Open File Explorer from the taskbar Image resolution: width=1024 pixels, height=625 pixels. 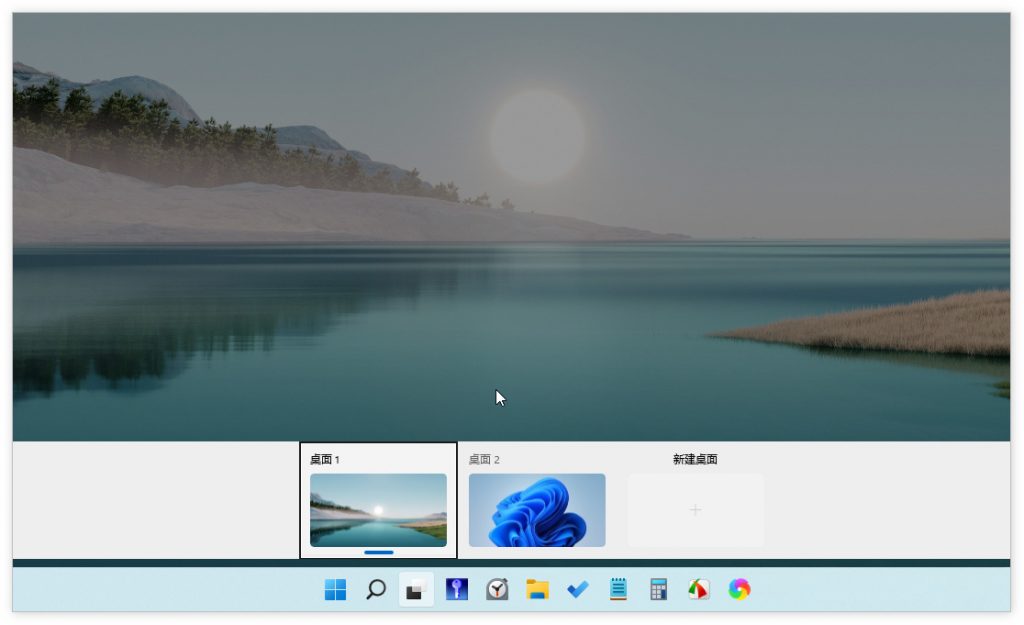pos(537,590)
